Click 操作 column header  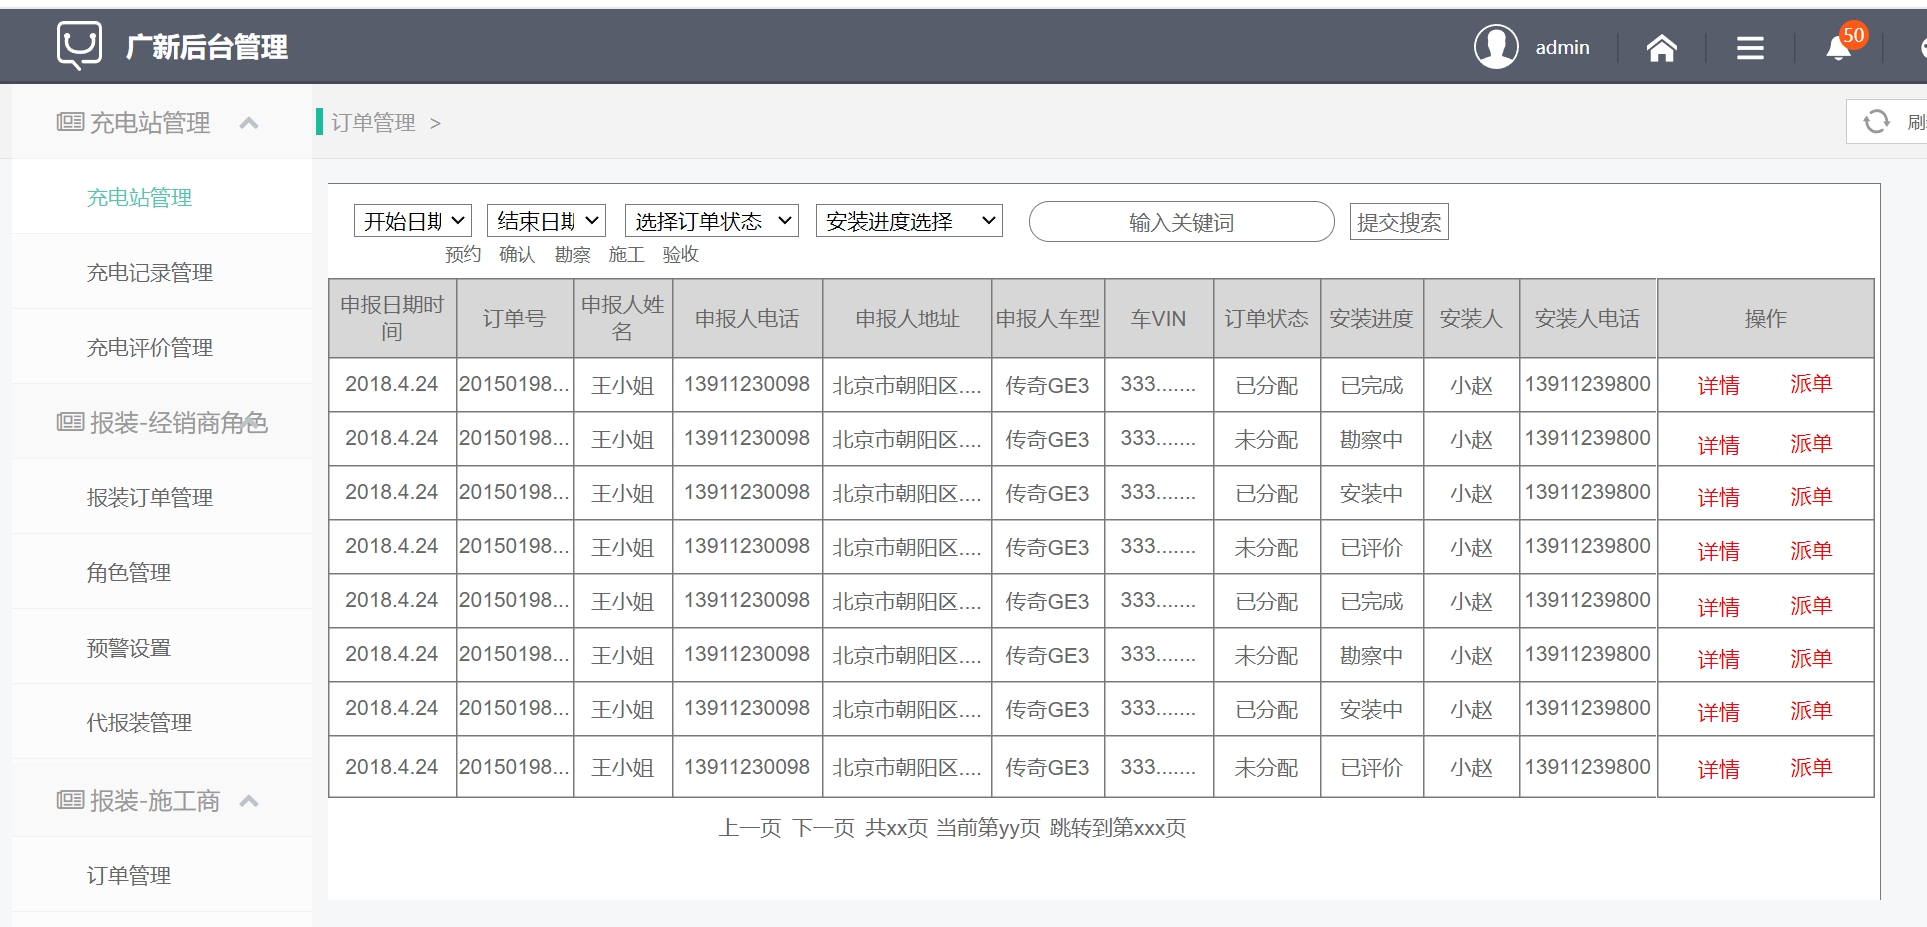1765,318
